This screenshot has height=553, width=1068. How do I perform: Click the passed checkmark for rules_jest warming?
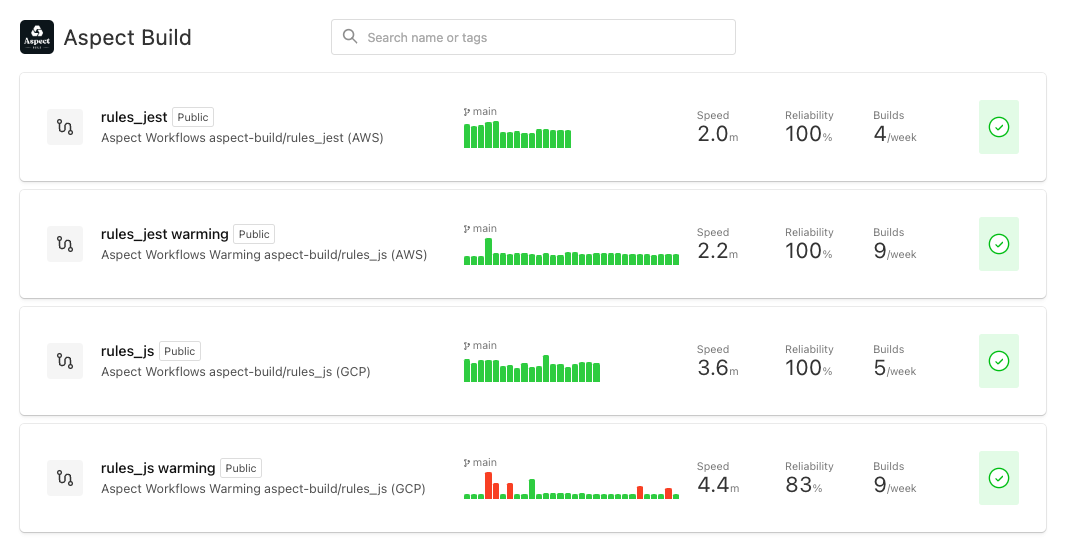click(999, 244)
